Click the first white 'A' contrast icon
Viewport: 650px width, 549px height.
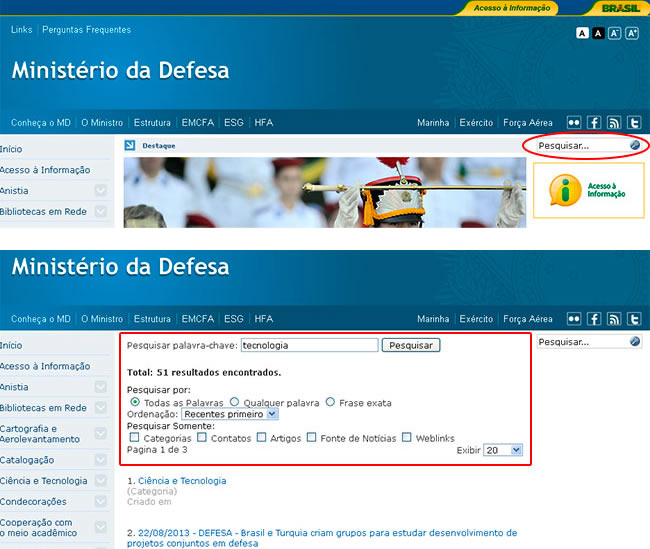coord(582,33)
